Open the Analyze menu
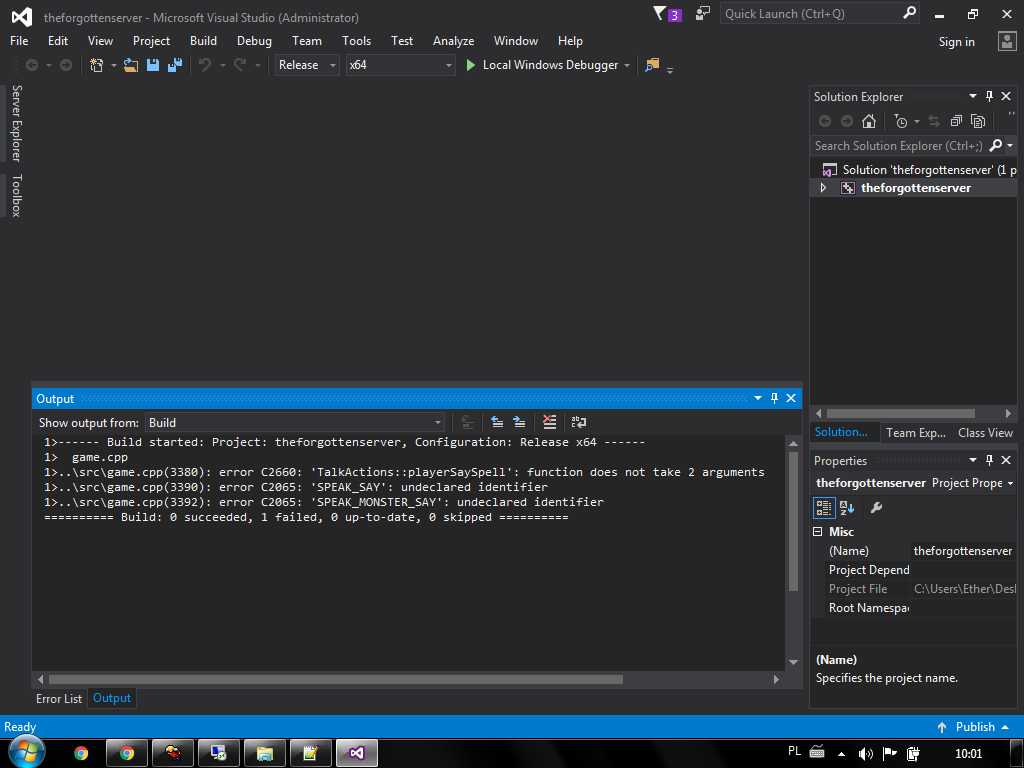 pyautogui.click(x=453, y=40)
